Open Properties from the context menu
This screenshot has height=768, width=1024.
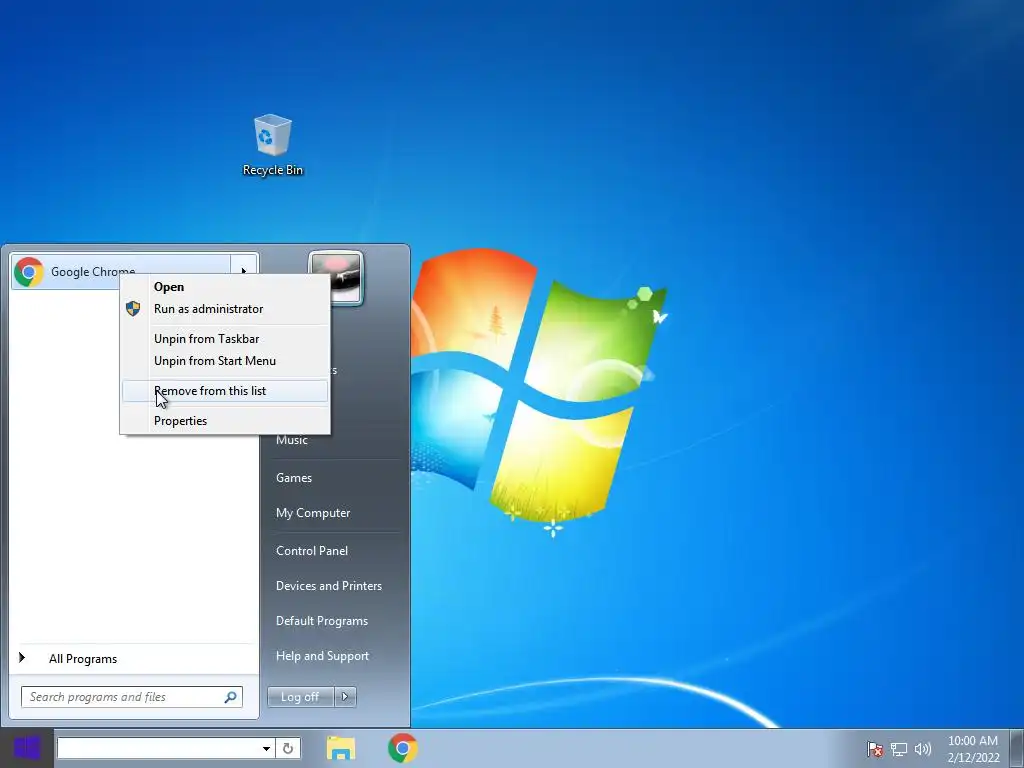tap(225, 421)
